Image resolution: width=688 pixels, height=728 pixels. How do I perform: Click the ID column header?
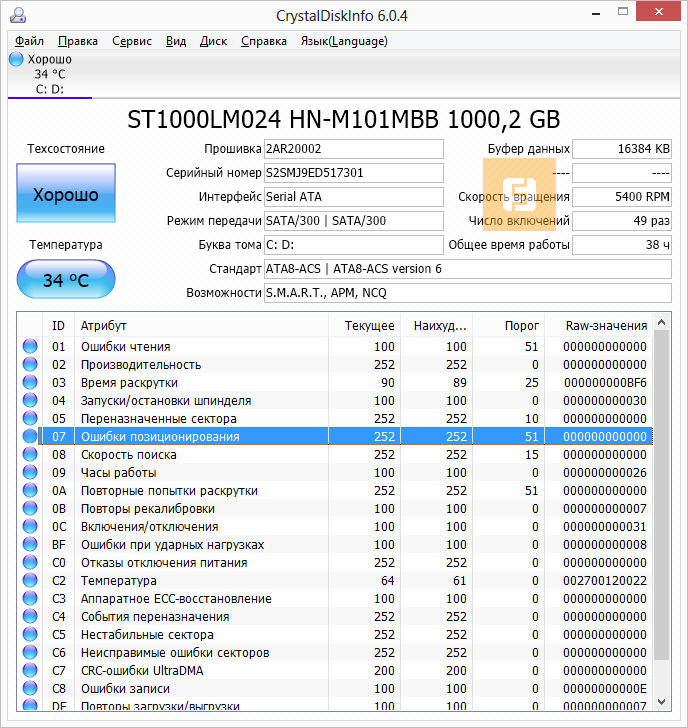tap(58, 325)
